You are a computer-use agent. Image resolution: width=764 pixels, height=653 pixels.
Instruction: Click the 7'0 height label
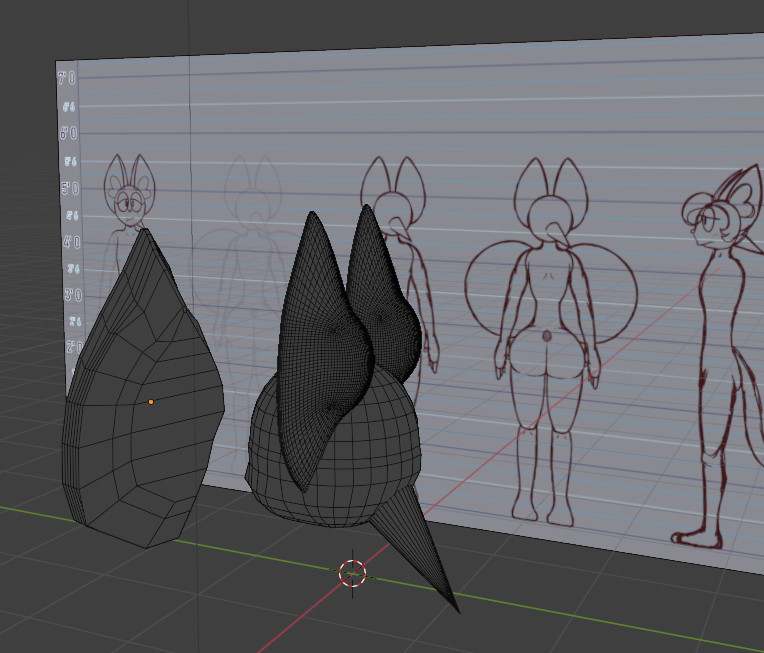[67, 78]
